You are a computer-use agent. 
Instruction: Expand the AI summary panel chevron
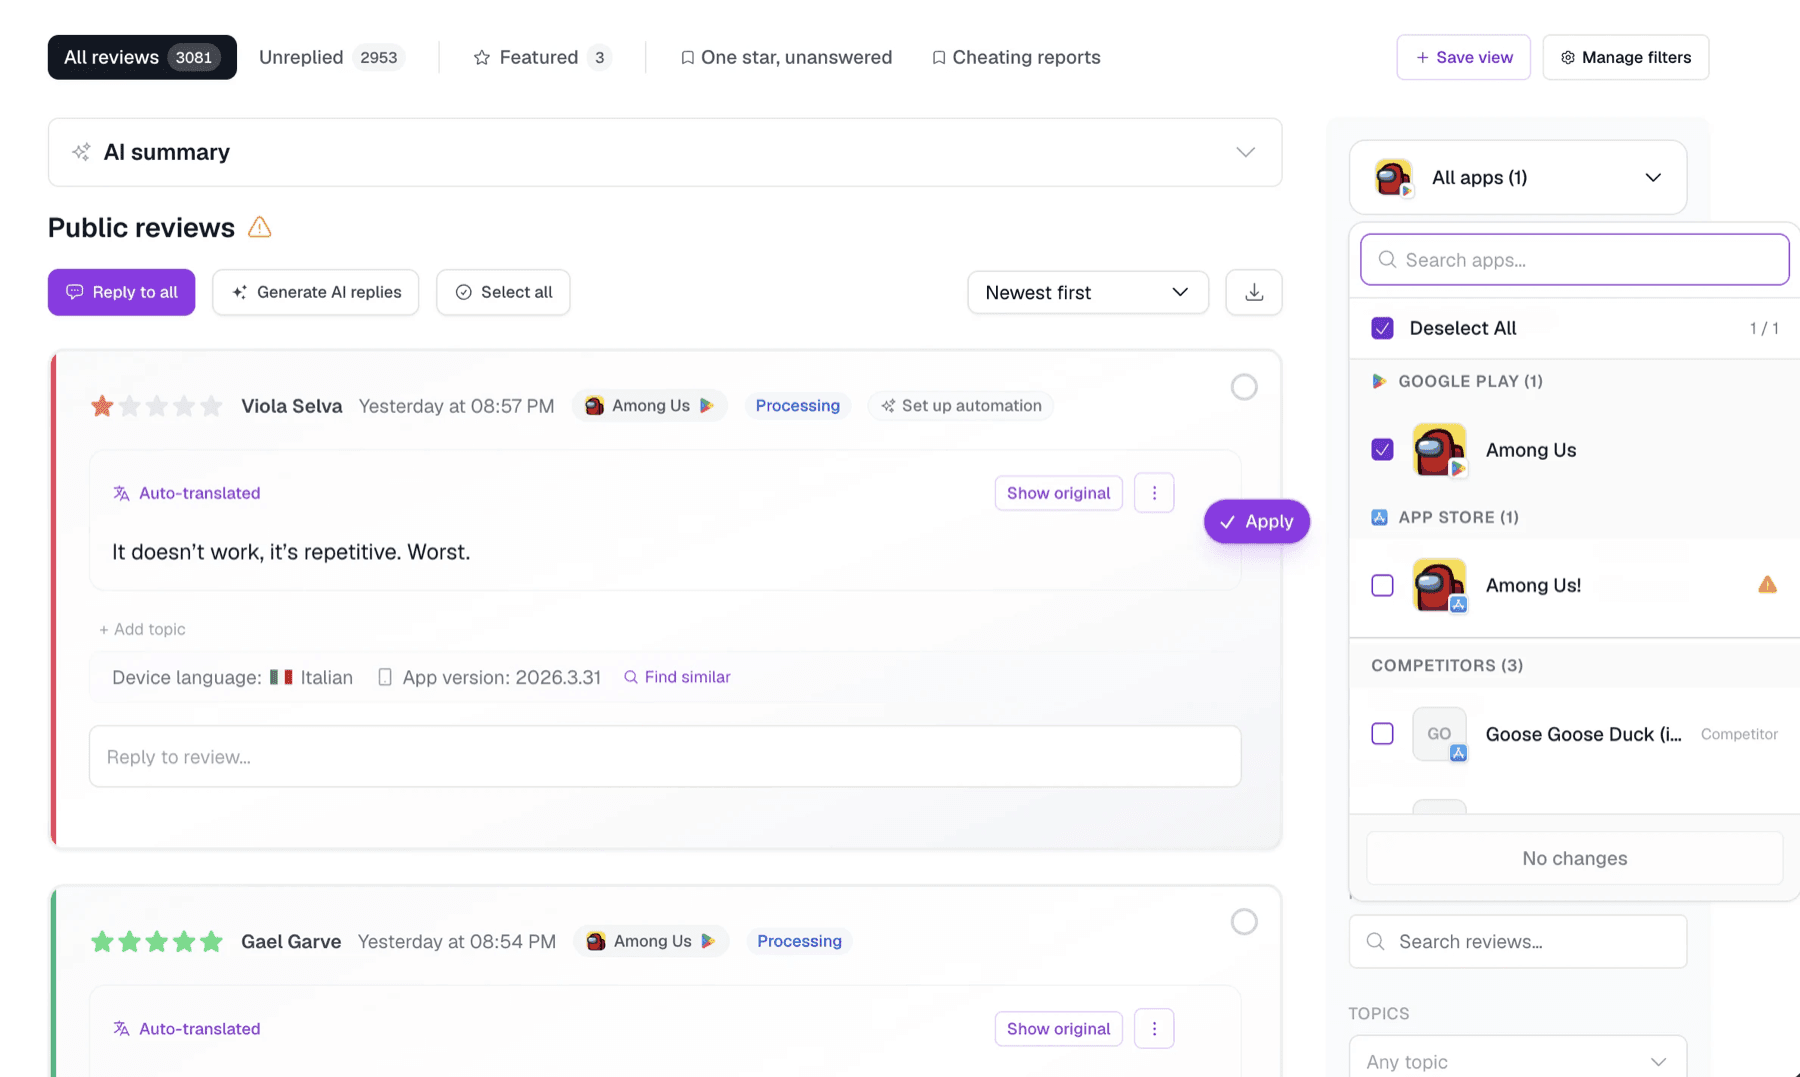pos(1245,152)
